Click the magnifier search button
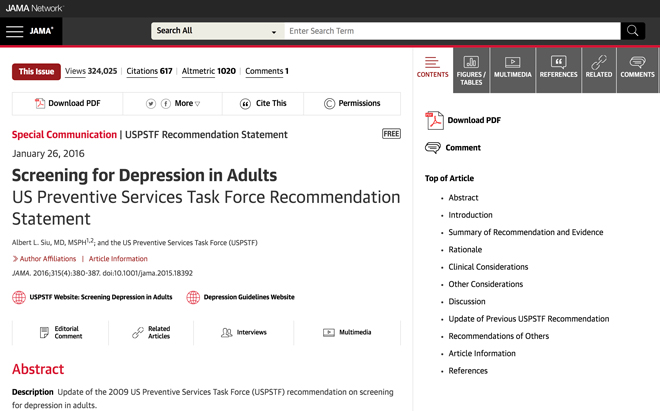660x411 pixels. click(632, 31)
